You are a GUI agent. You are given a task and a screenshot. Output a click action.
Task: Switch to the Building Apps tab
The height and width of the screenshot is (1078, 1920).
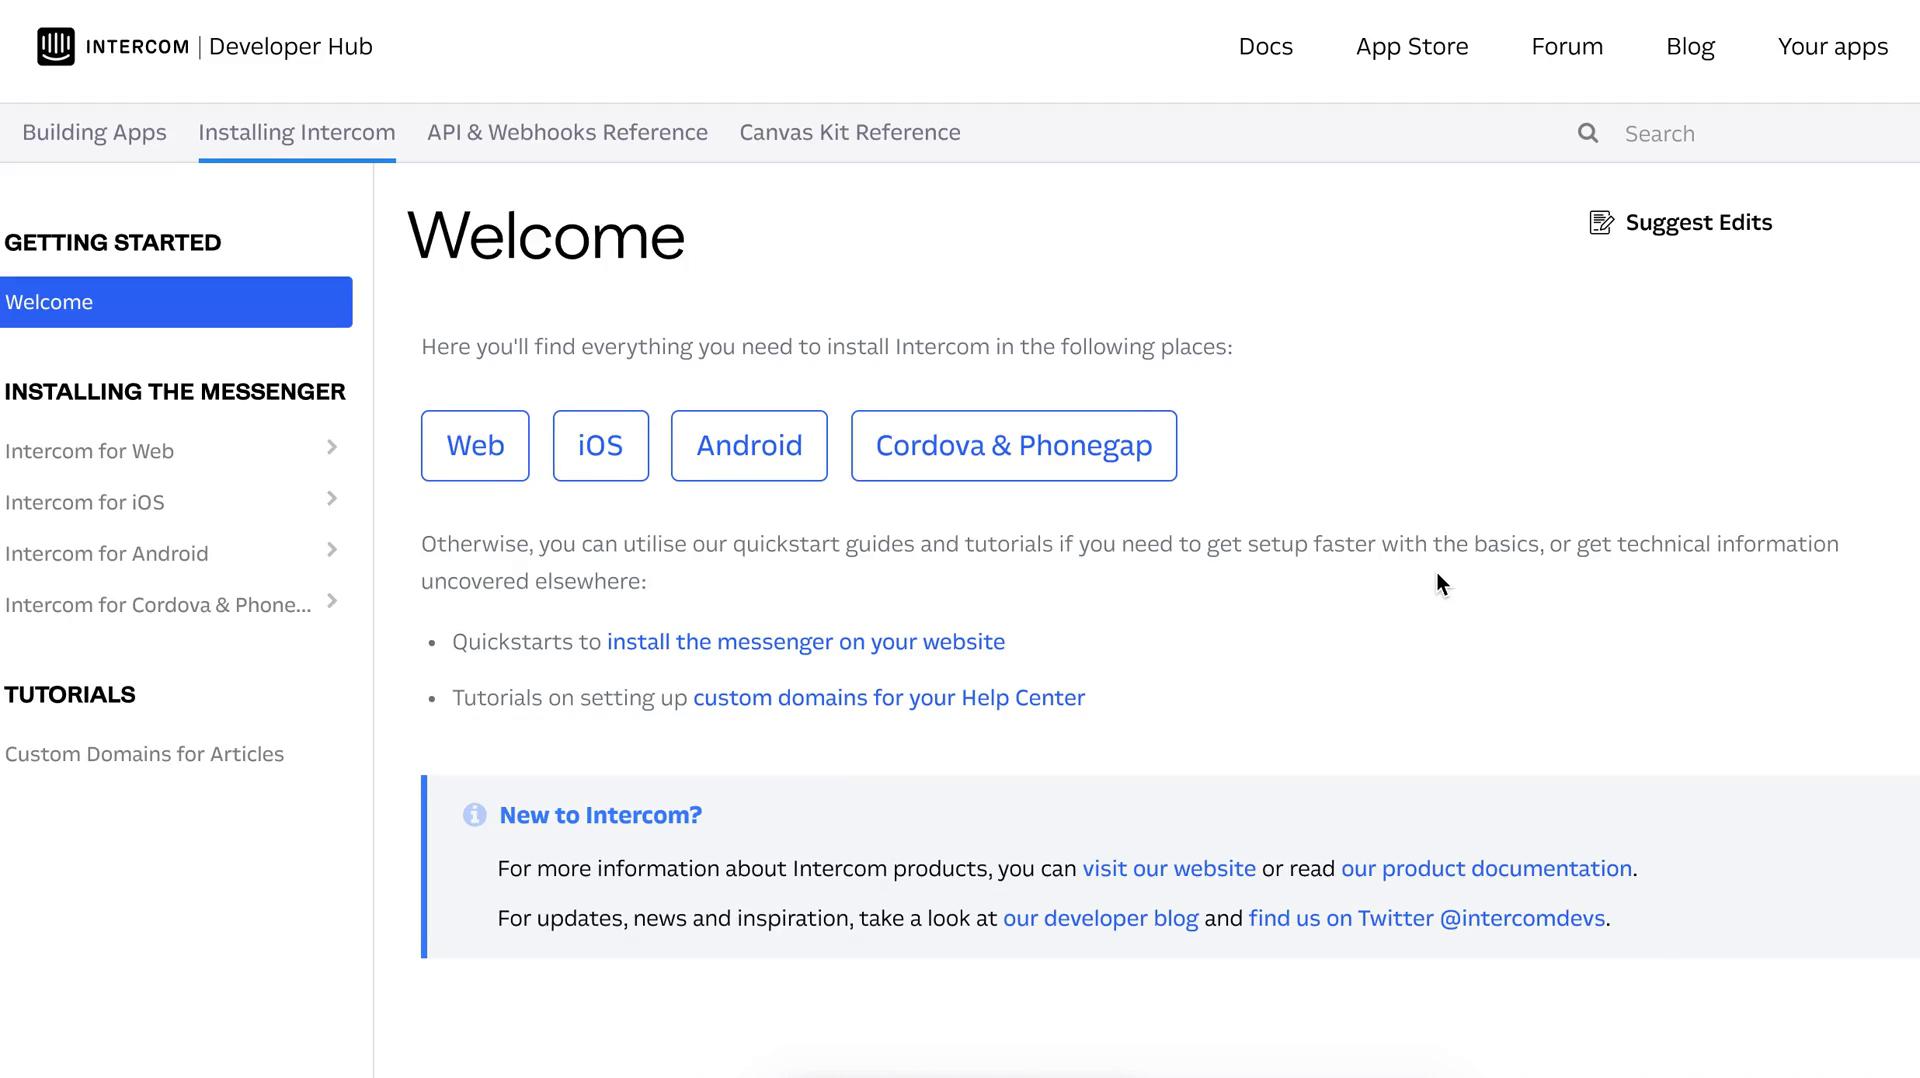tap(94, 132)
